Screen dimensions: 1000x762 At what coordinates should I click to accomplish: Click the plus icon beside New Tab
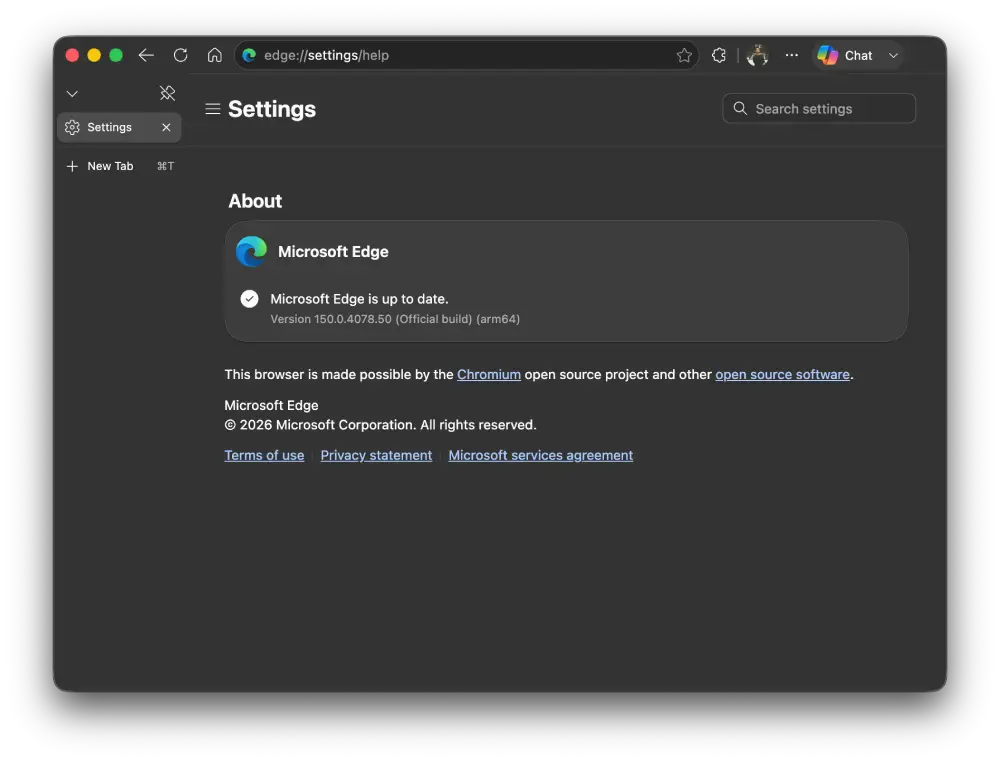pyautogui.click(x=72, y=166)
